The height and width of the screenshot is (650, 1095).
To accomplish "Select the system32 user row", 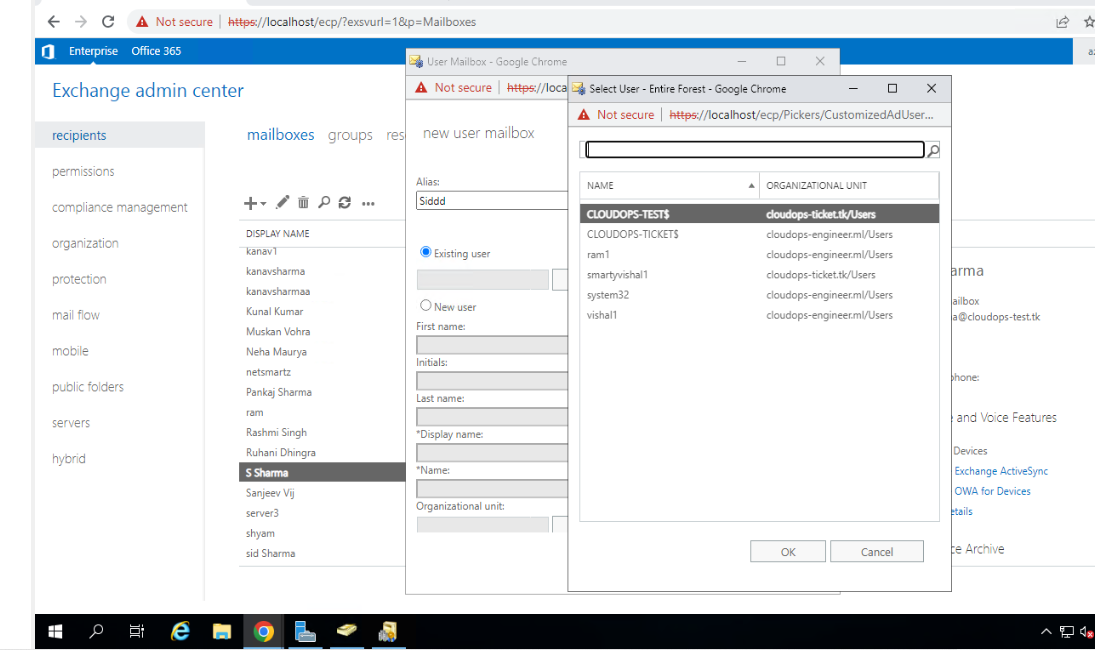I will click(759, 295).
